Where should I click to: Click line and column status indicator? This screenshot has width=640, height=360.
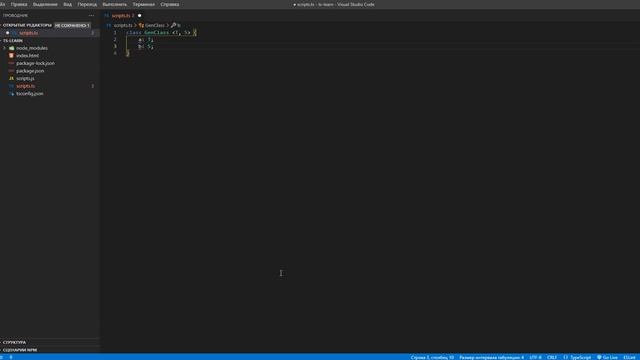pos(432,357)
